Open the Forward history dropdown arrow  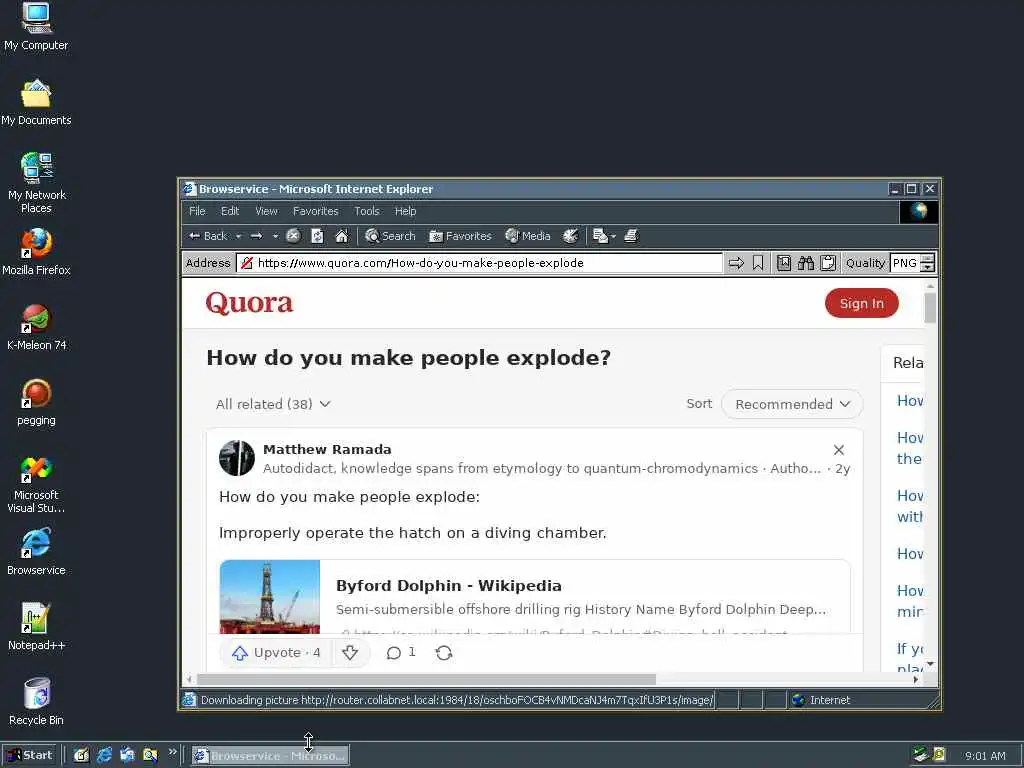(276, 236)
